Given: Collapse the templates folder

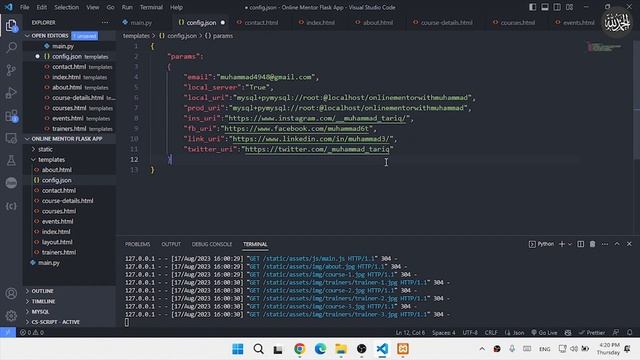Looking at the screenshot, I should (x=51, y=160).
